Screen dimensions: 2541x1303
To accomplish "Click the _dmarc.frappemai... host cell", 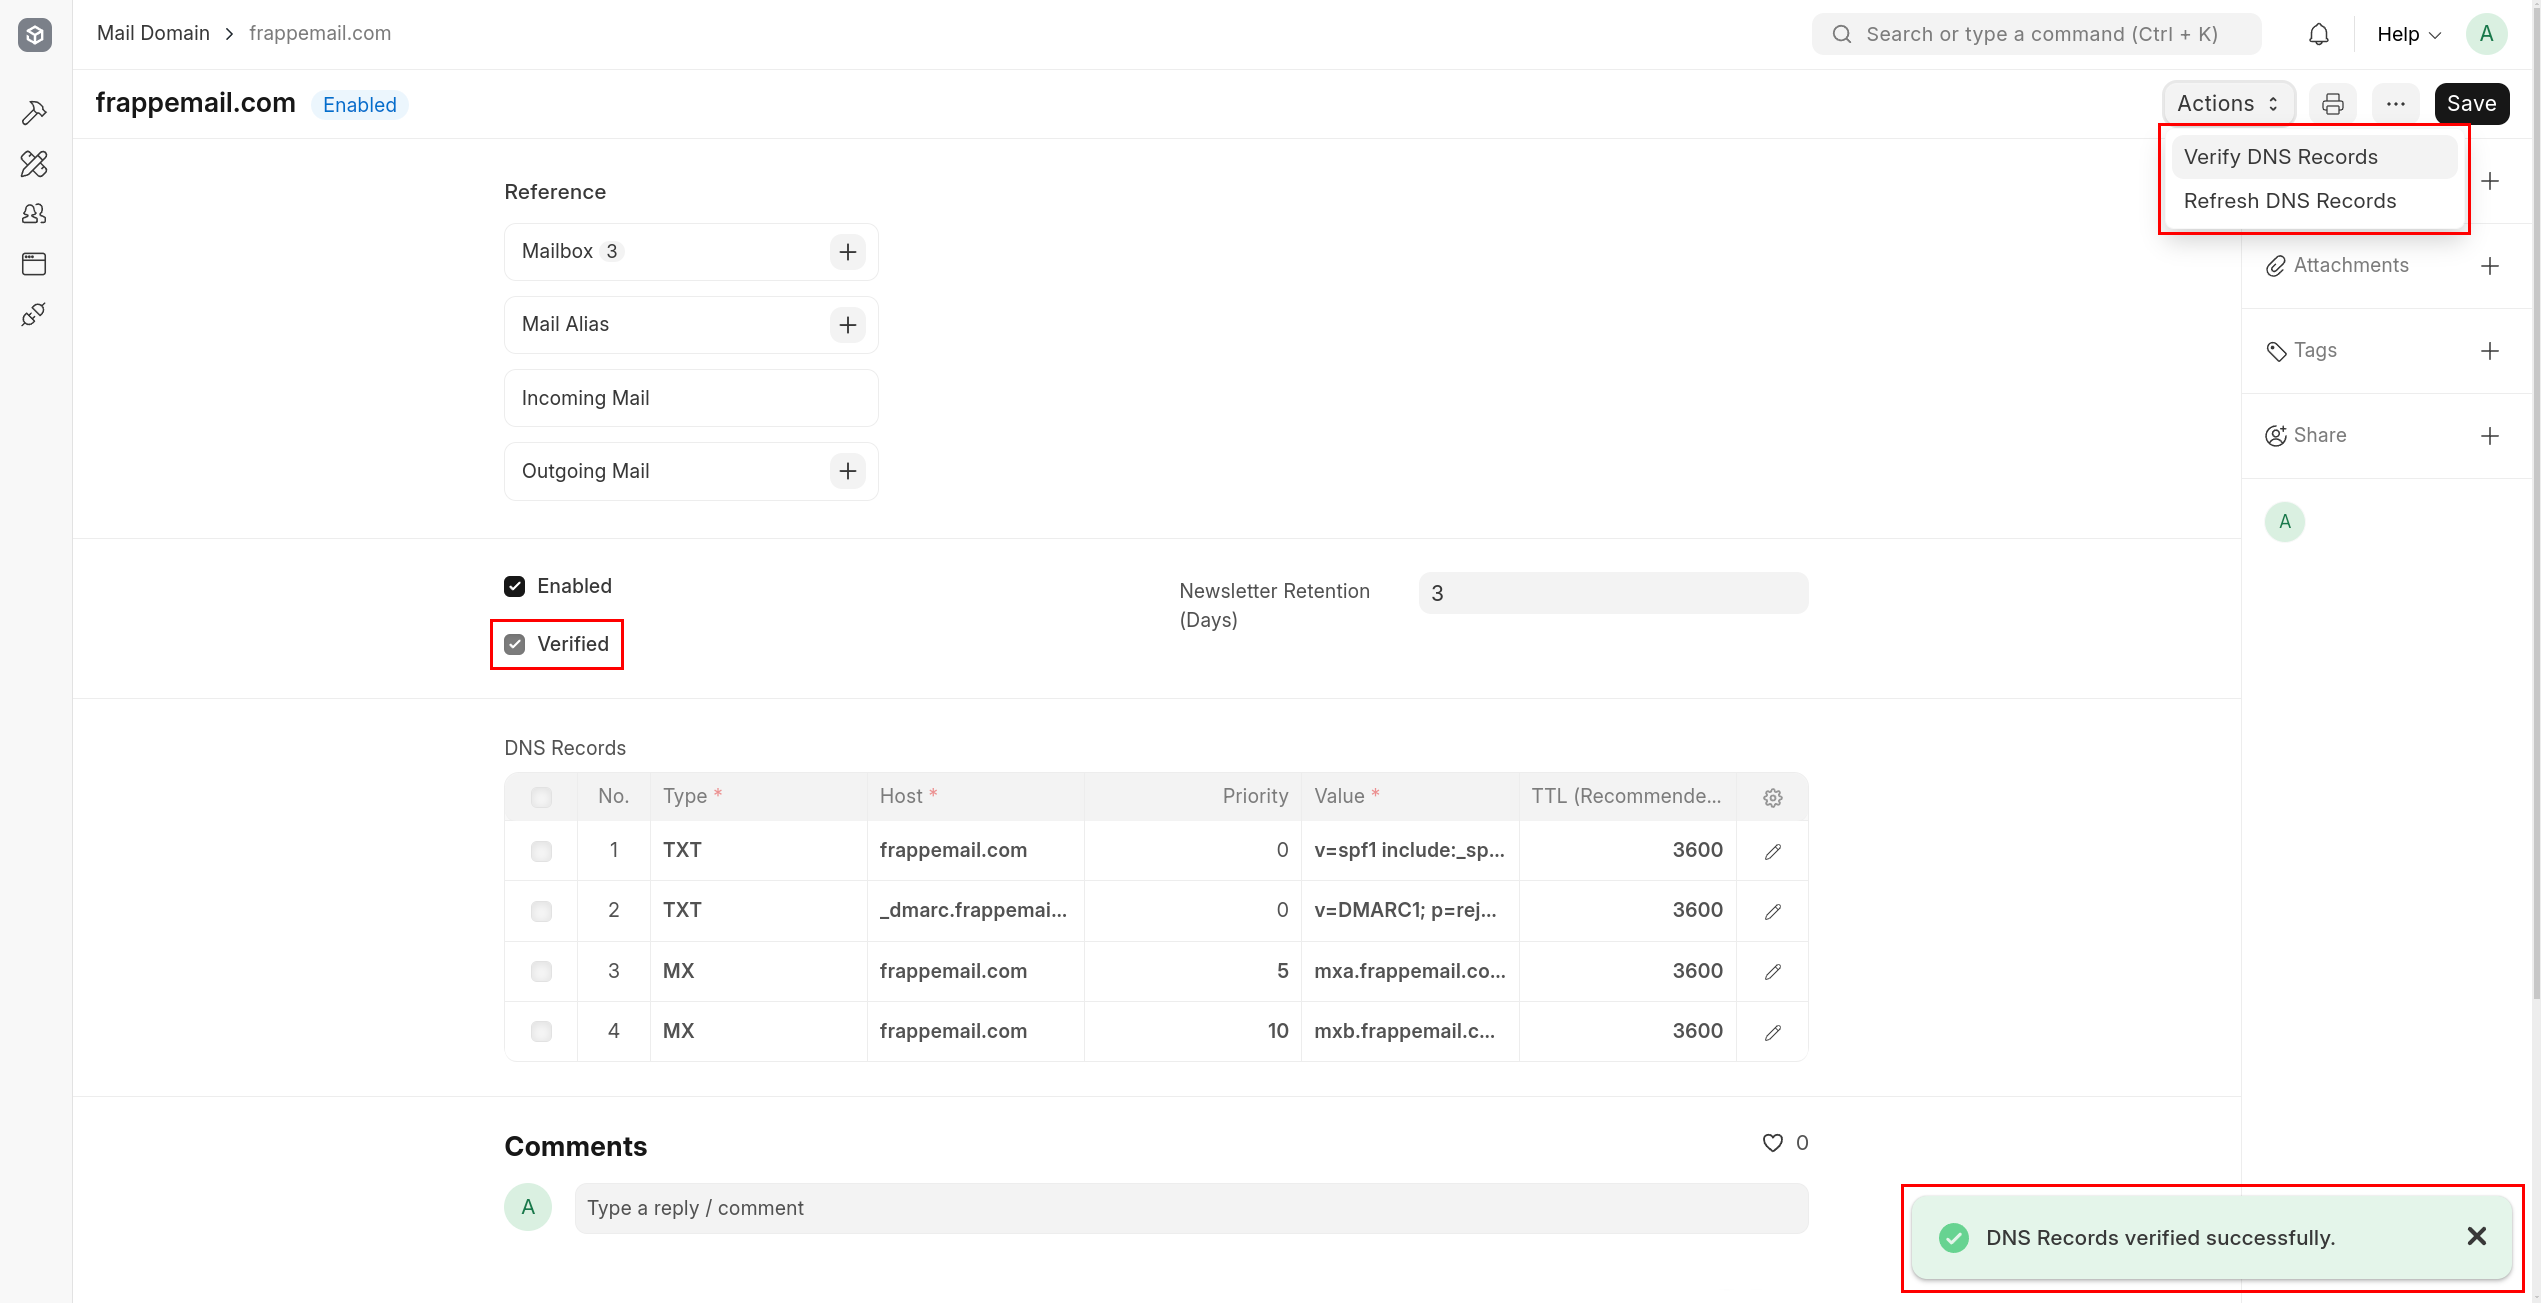I will coord(975,911).
